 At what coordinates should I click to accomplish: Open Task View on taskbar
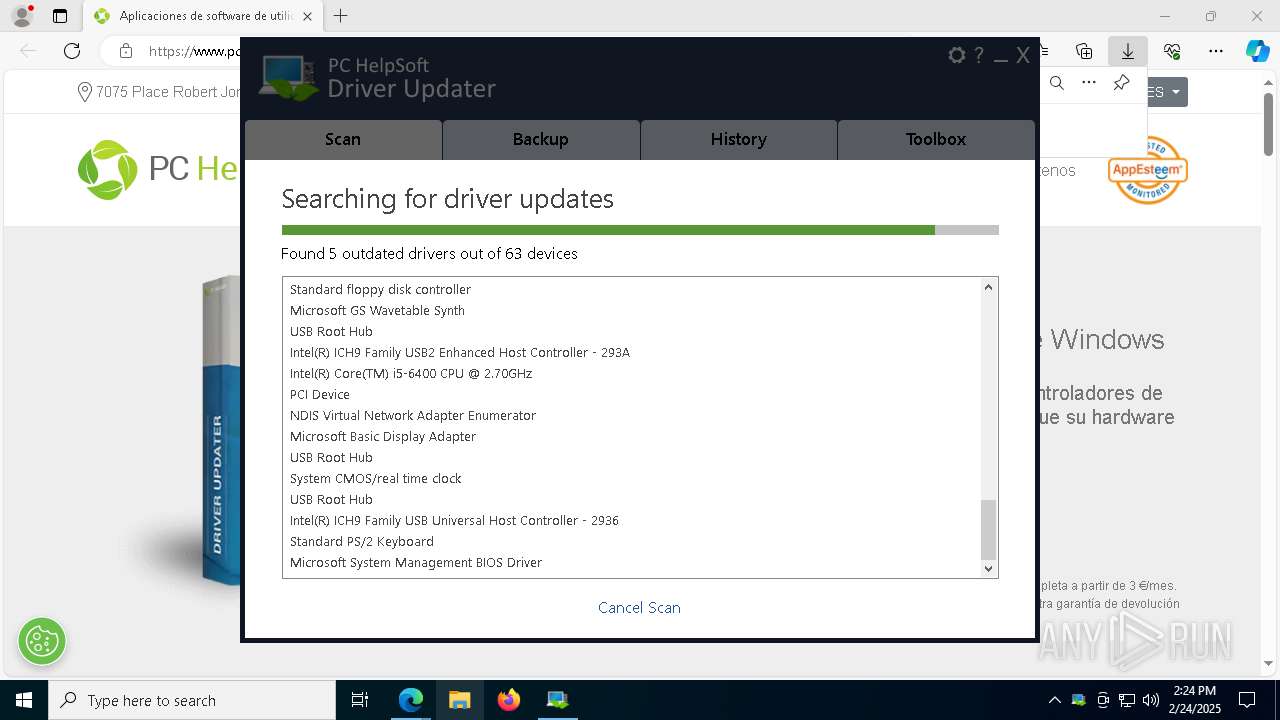pyautogui.click(x=360, y=700)
